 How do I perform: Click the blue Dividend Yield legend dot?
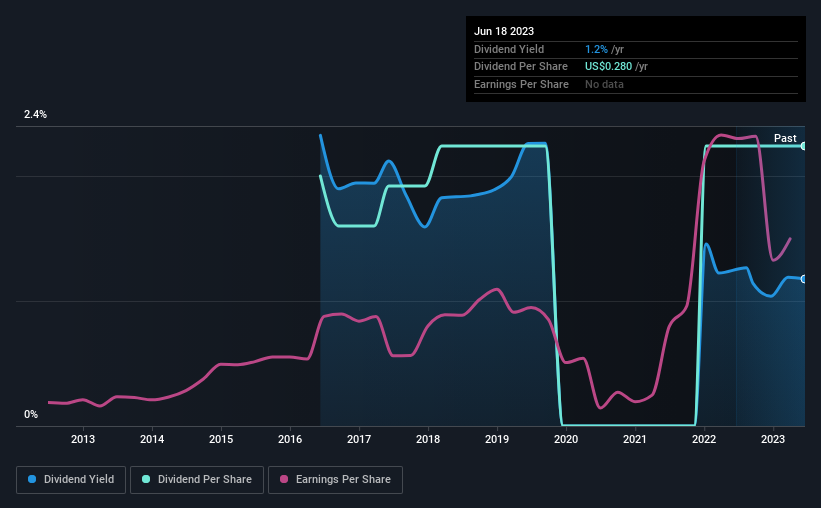[x=32, y=479]
